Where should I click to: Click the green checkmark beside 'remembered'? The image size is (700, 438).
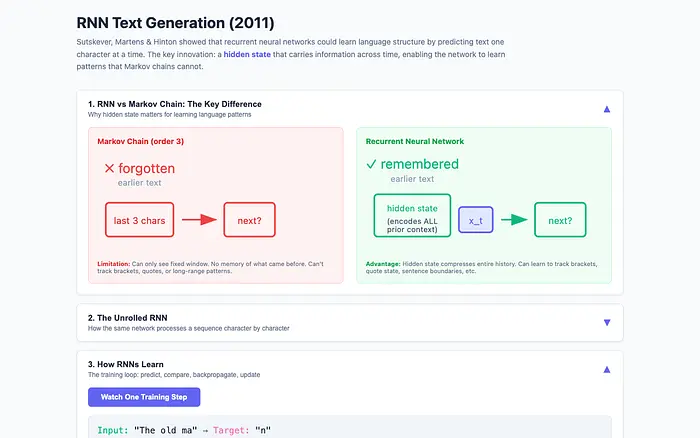371,164
